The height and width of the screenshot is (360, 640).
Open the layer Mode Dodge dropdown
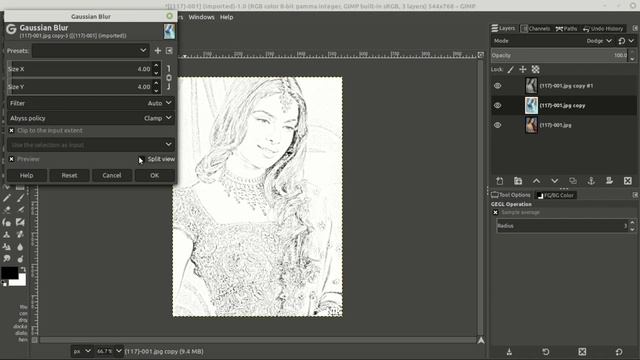coord(599,41)
